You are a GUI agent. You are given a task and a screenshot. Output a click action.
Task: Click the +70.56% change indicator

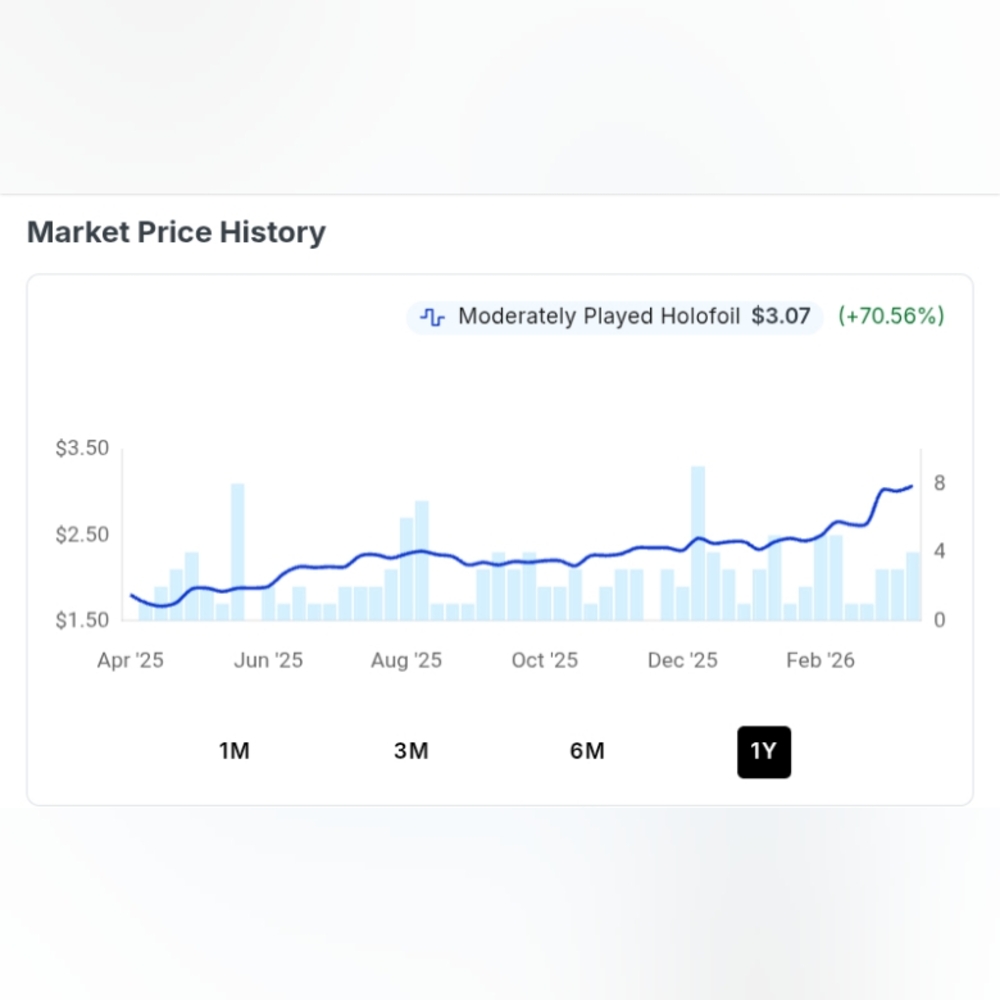891,316
